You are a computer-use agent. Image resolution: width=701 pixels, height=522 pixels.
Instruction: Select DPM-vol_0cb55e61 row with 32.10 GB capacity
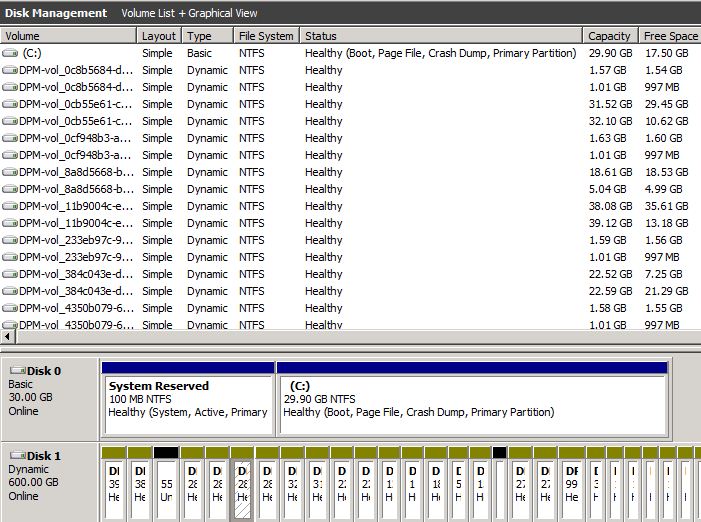tap(350, 121)
